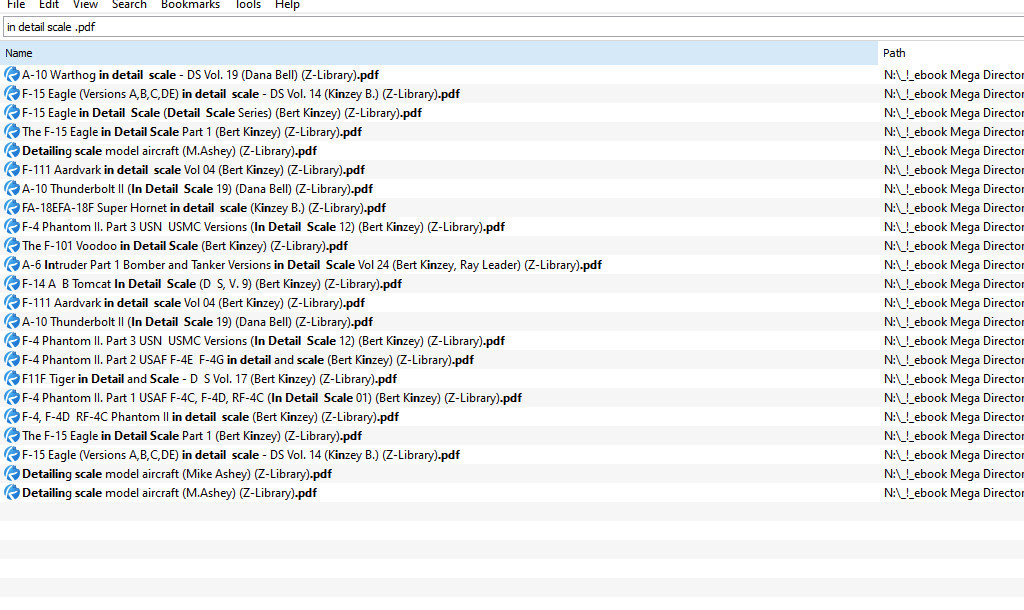The image size is (1024, 610).
Task: Select 'A-10 Warthog in detail scale - DS Vol. 19' file name
Action: (x=200, y=74)
